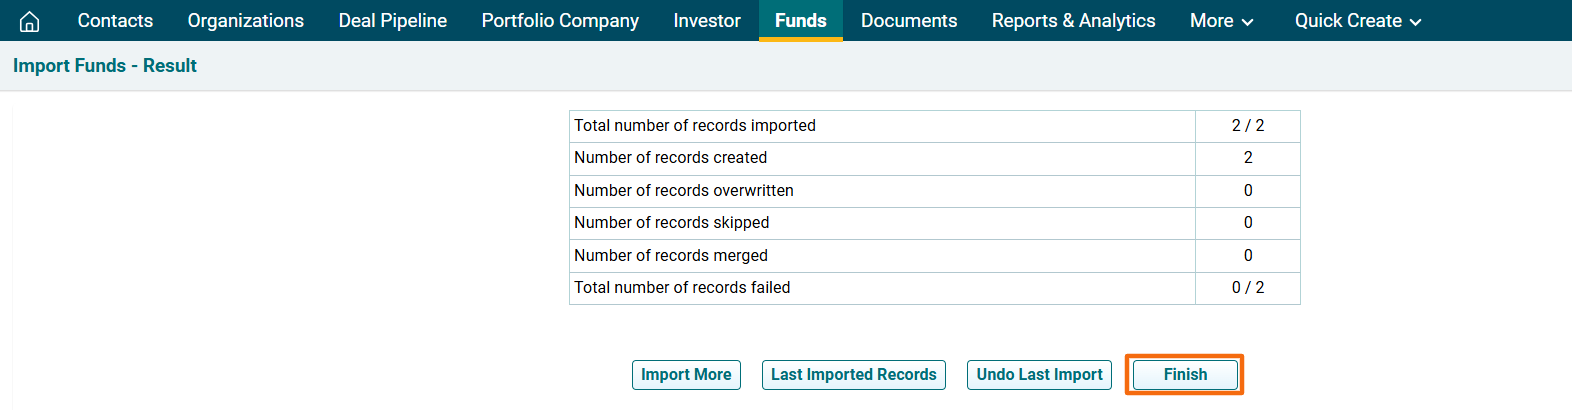This screenshot has width=1572, height=410.
Task: Go to the Home icon
Action: [30, 21]
